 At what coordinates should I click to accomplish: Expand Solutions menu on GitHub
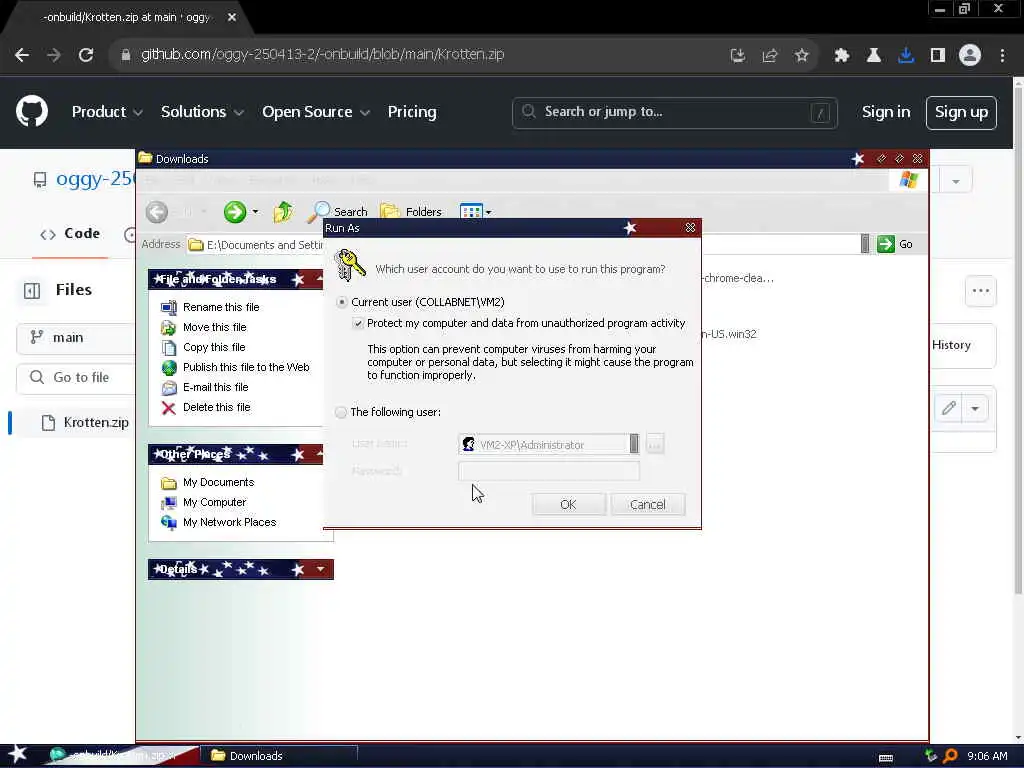(202, 112)
